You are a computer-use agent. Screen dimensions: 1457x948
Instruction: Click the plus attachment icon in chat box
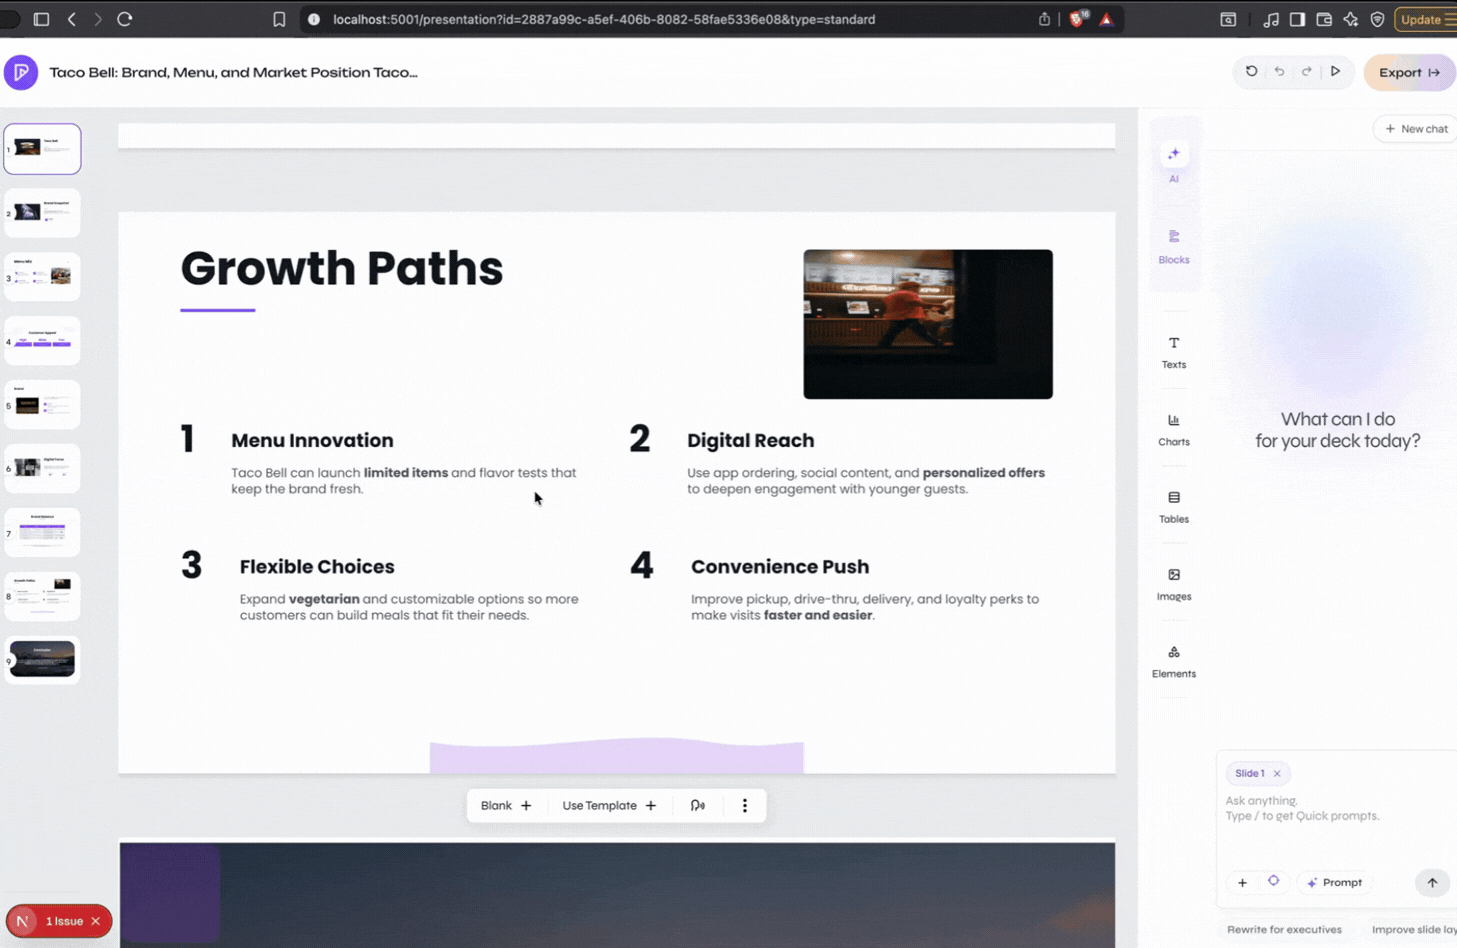pos(1242,882)
